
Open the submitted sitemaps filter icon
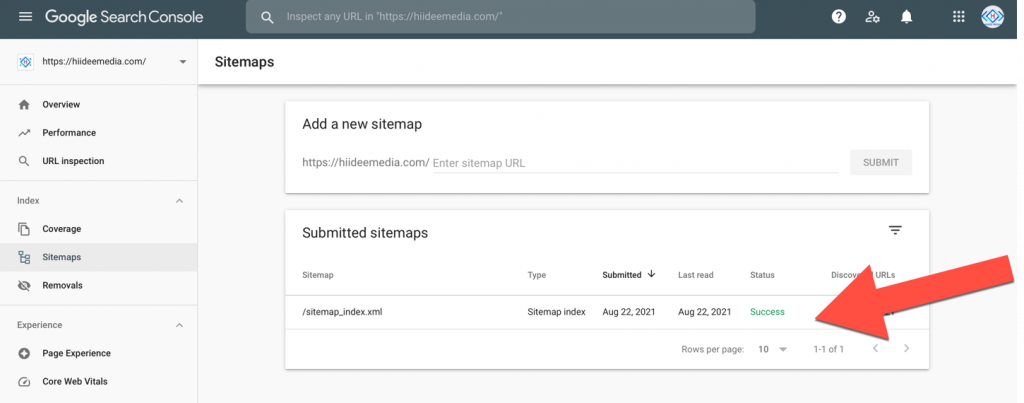point(895,230)
